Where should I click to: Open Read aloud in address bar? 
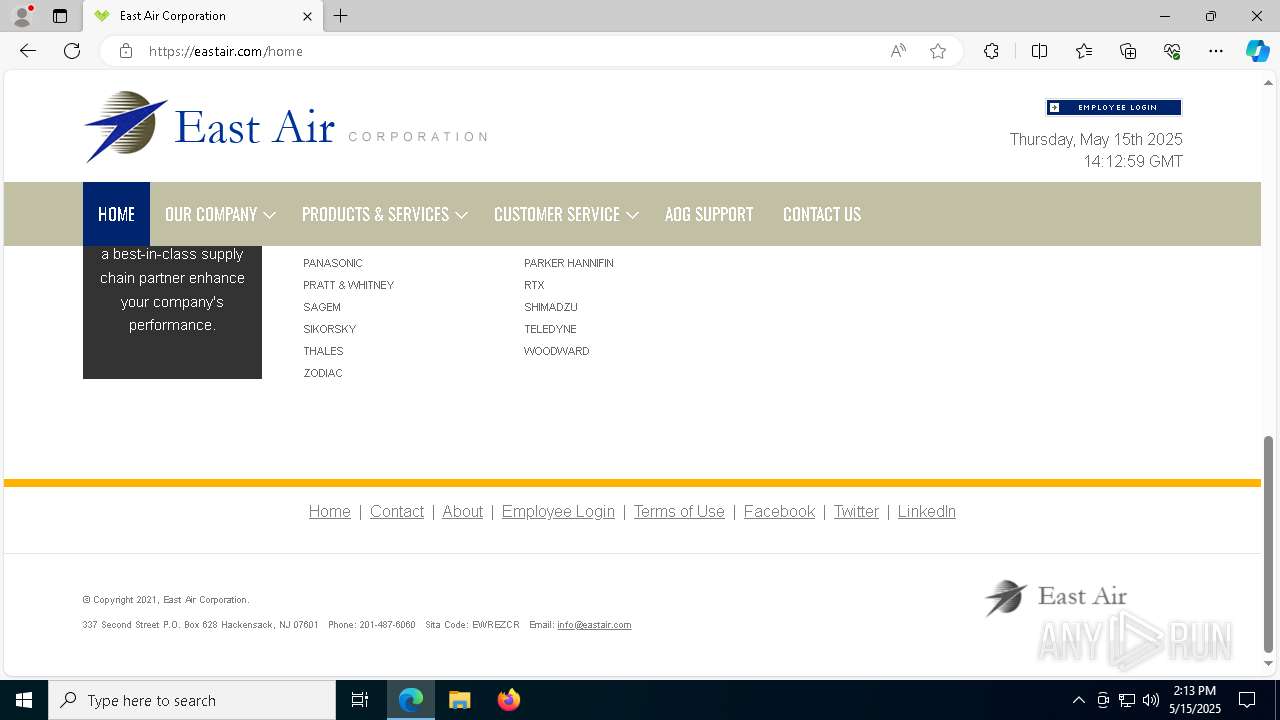tap(898, 51)
